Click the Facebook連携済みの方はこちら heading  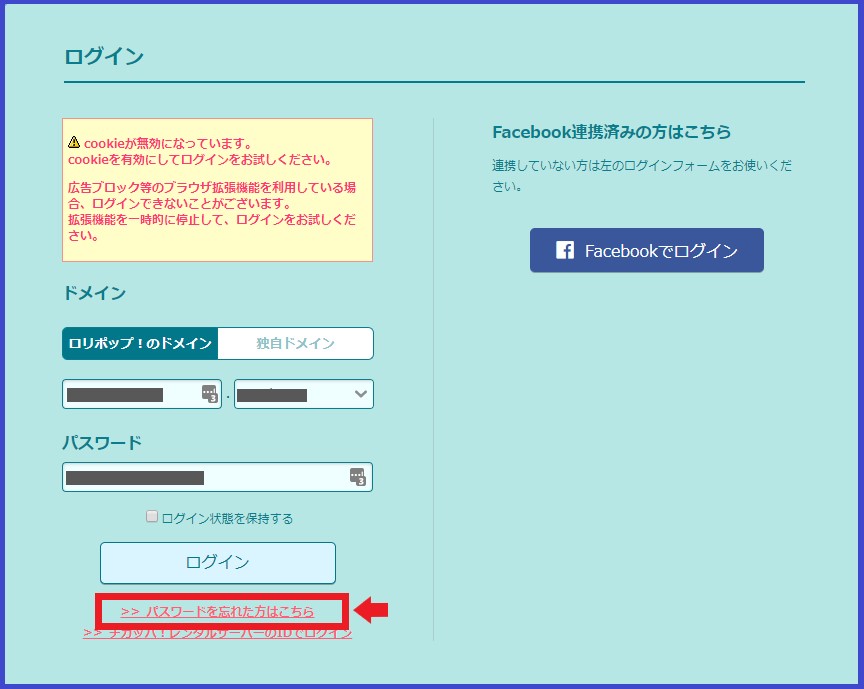(612, 132)
